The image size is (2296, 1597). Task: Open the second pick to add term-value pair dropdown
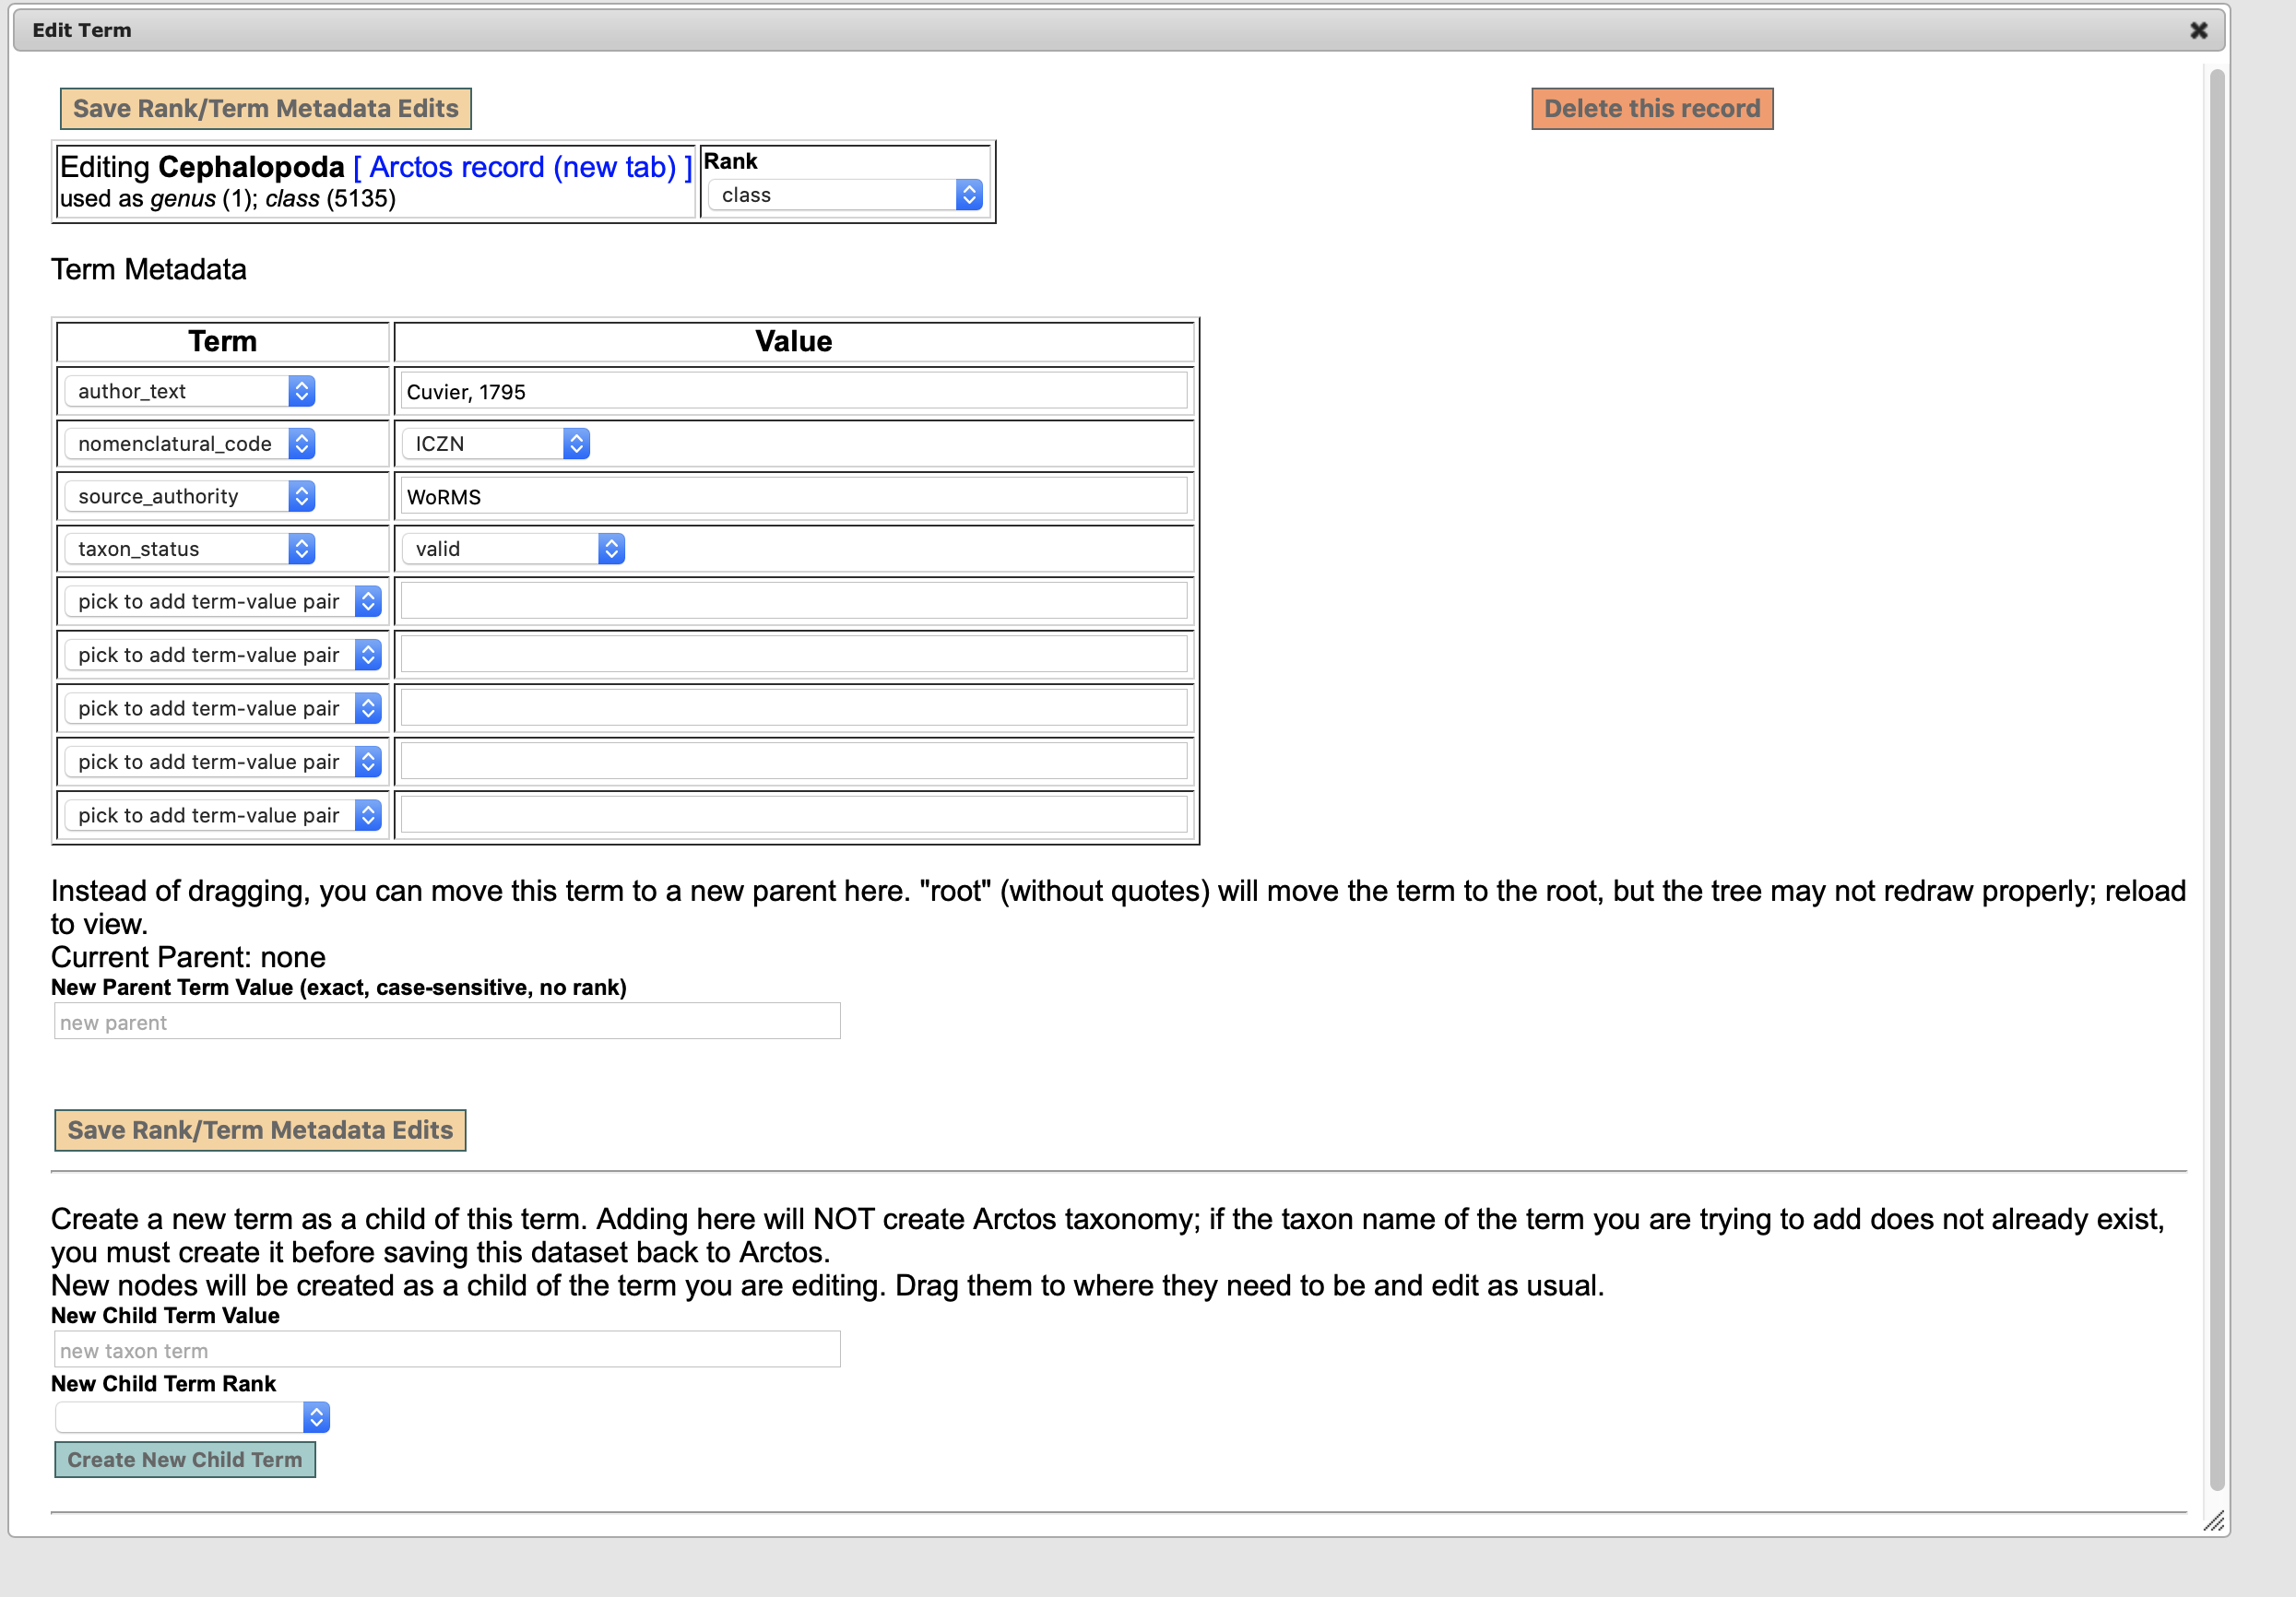[x=223, y=655]
